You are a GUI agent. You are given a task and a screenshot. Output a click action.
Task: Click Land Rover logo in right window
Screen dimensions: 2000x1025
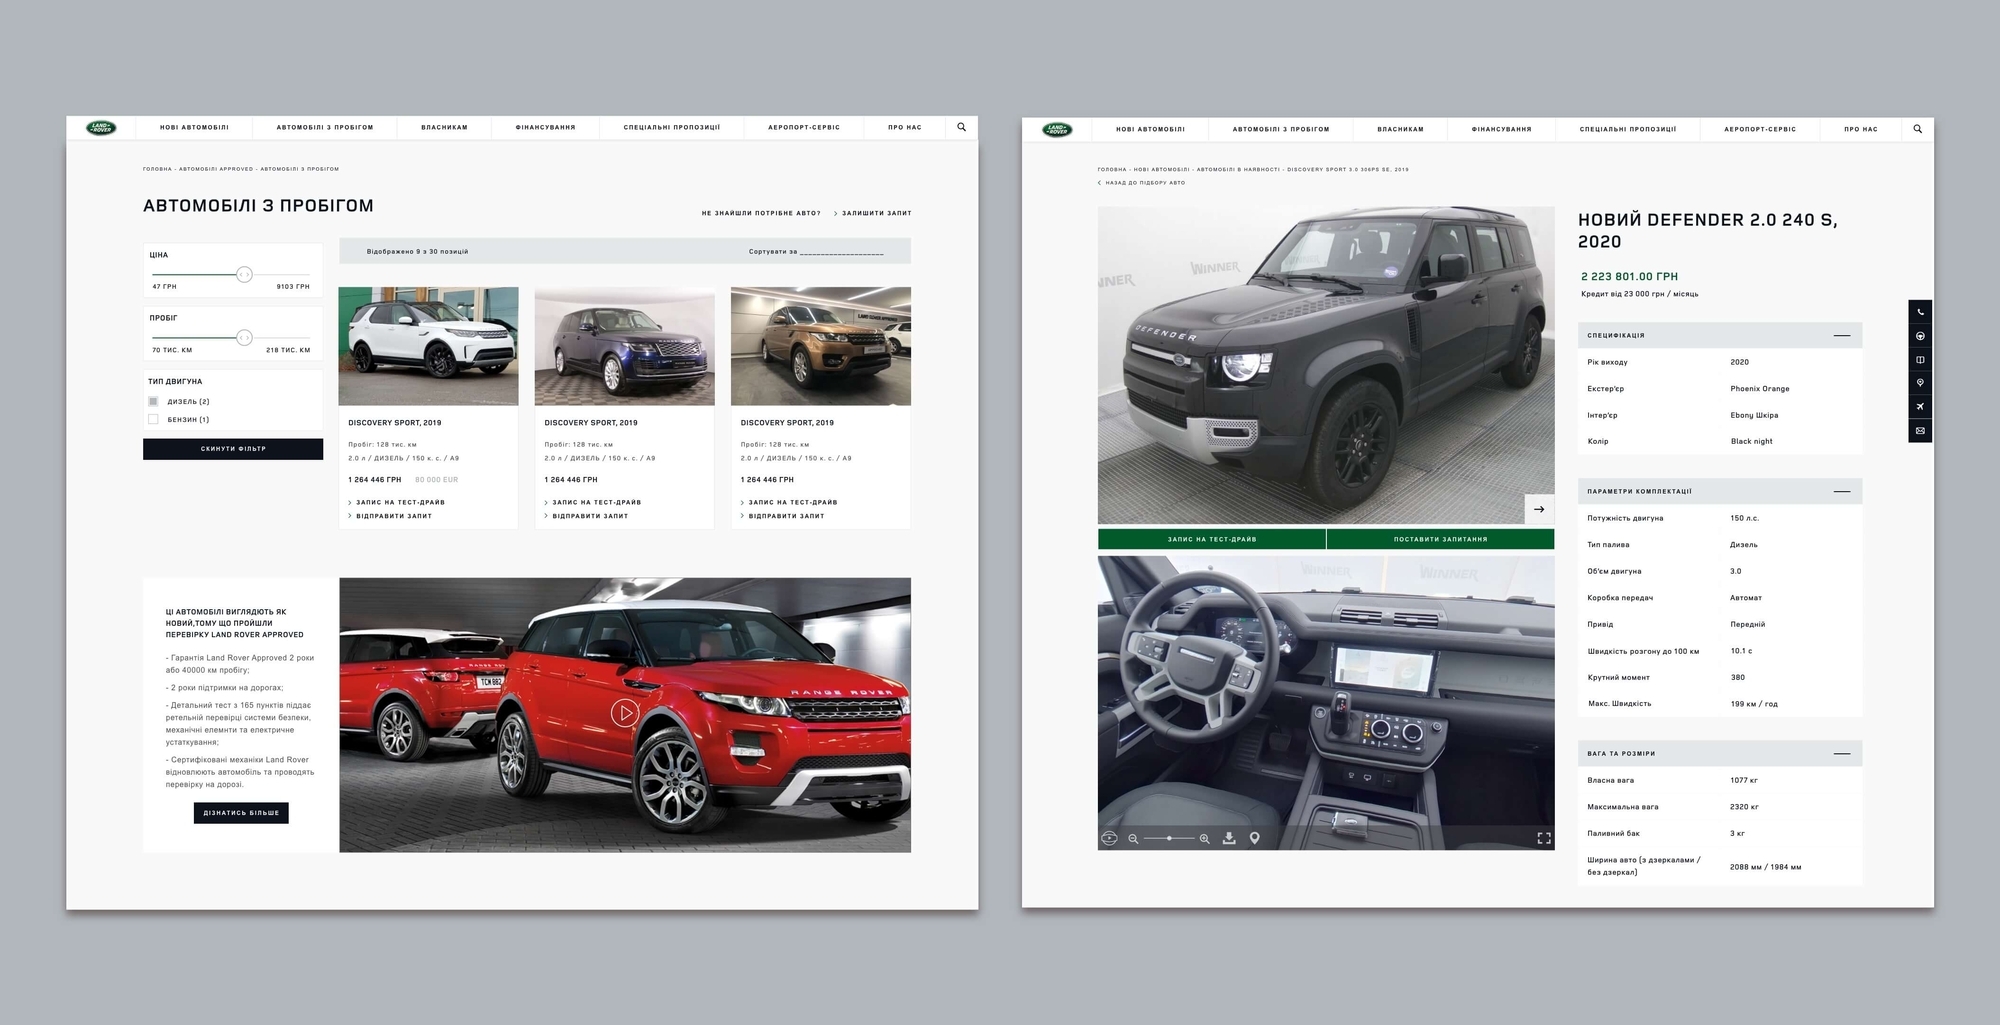(1057, 129)
